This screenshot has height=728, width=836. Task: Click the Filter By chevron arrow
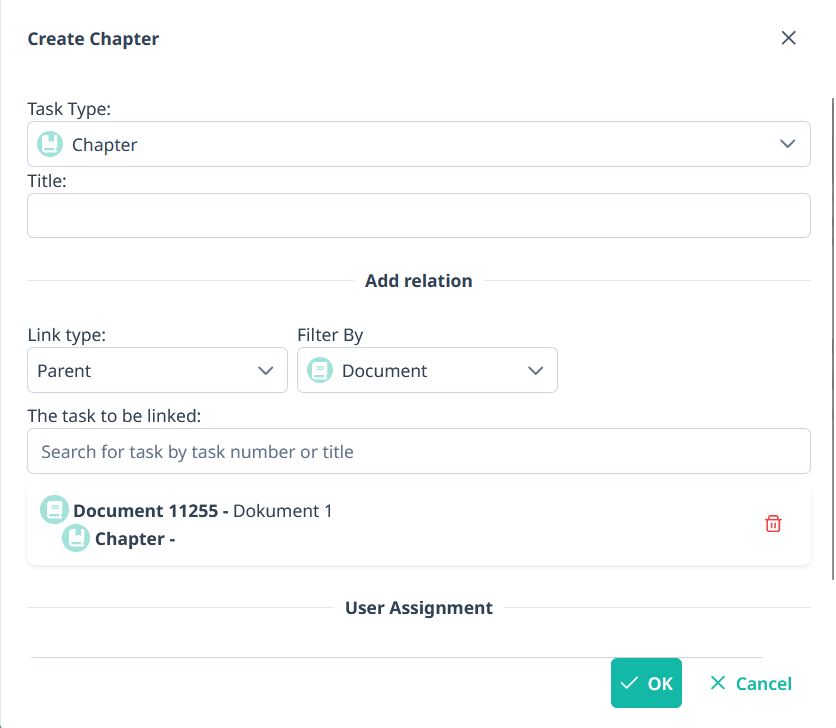tap(536, 371)
